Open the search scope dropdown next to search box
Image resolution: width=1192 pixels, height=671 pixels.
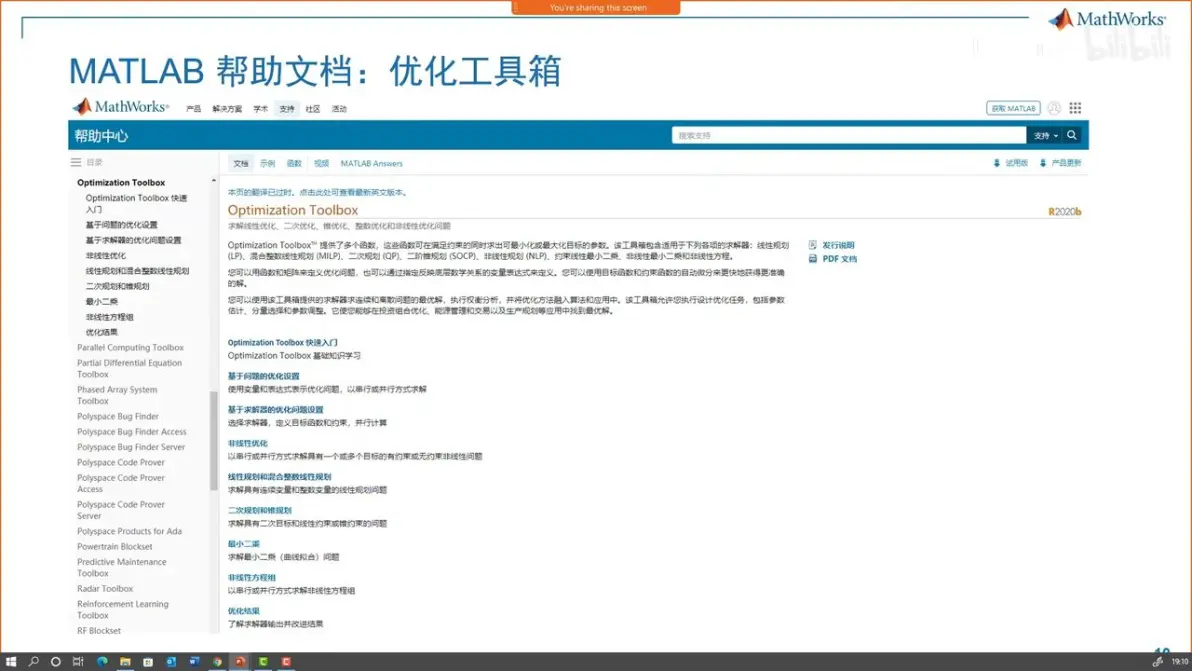point(1045,135)
